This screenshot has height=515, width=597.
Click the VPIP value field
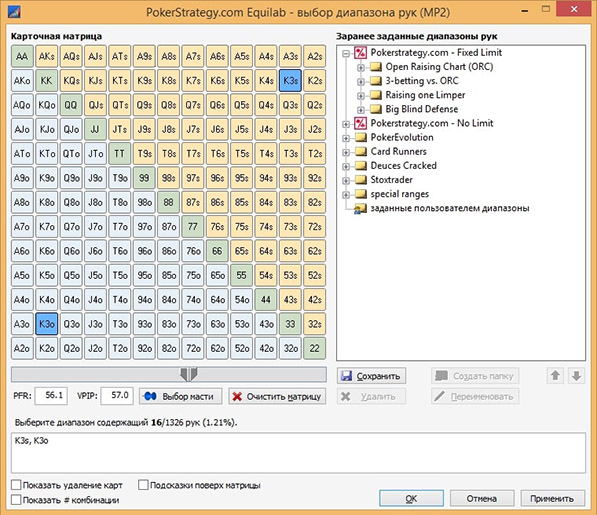coord(117,396)
